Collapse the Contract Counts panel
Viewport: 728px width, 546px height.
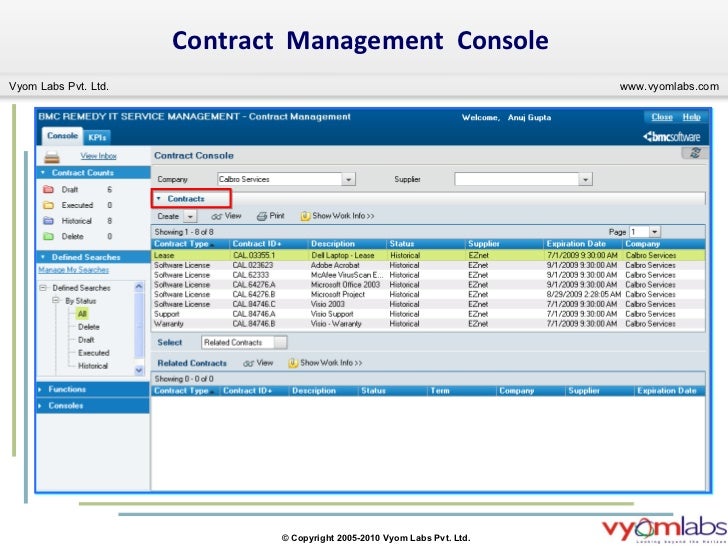click(43, 173)
